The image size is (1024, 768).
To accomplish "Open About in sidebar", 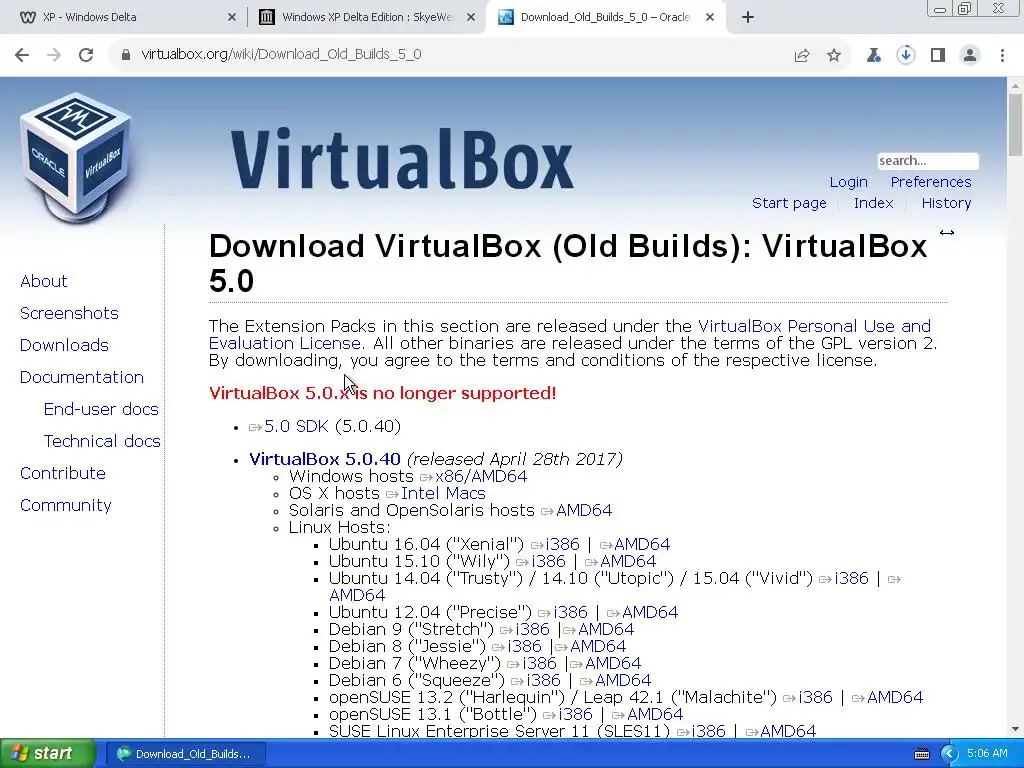I will [44, 281].
